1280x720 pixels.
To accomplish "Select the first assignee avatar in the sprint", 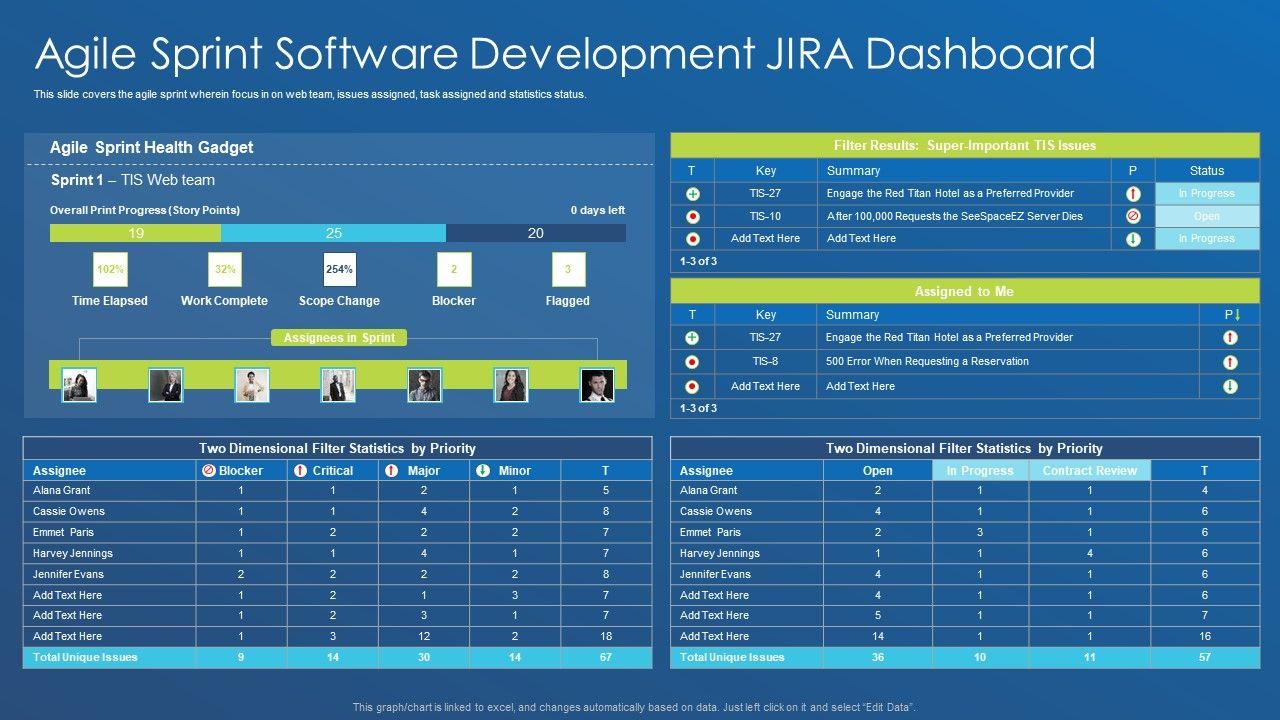I will [x=79, y=385].
